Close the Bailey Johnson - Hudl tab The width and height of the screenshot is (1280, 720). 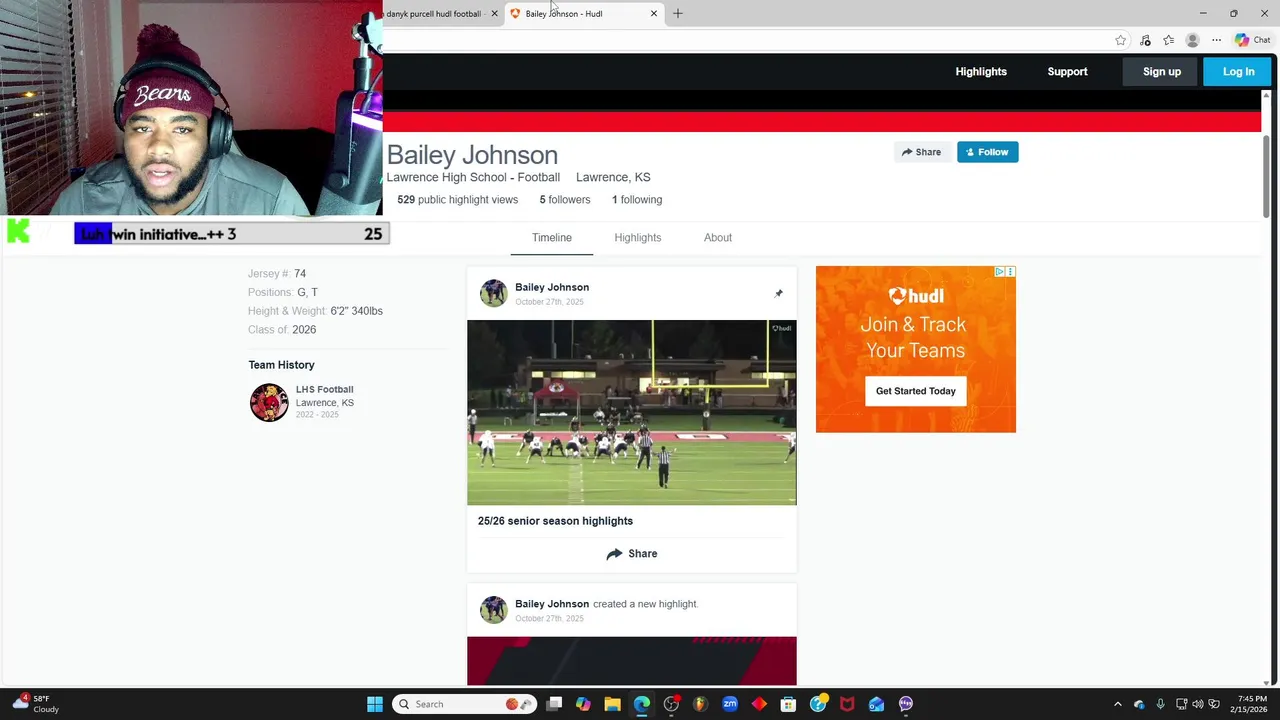tap(654, 14)
